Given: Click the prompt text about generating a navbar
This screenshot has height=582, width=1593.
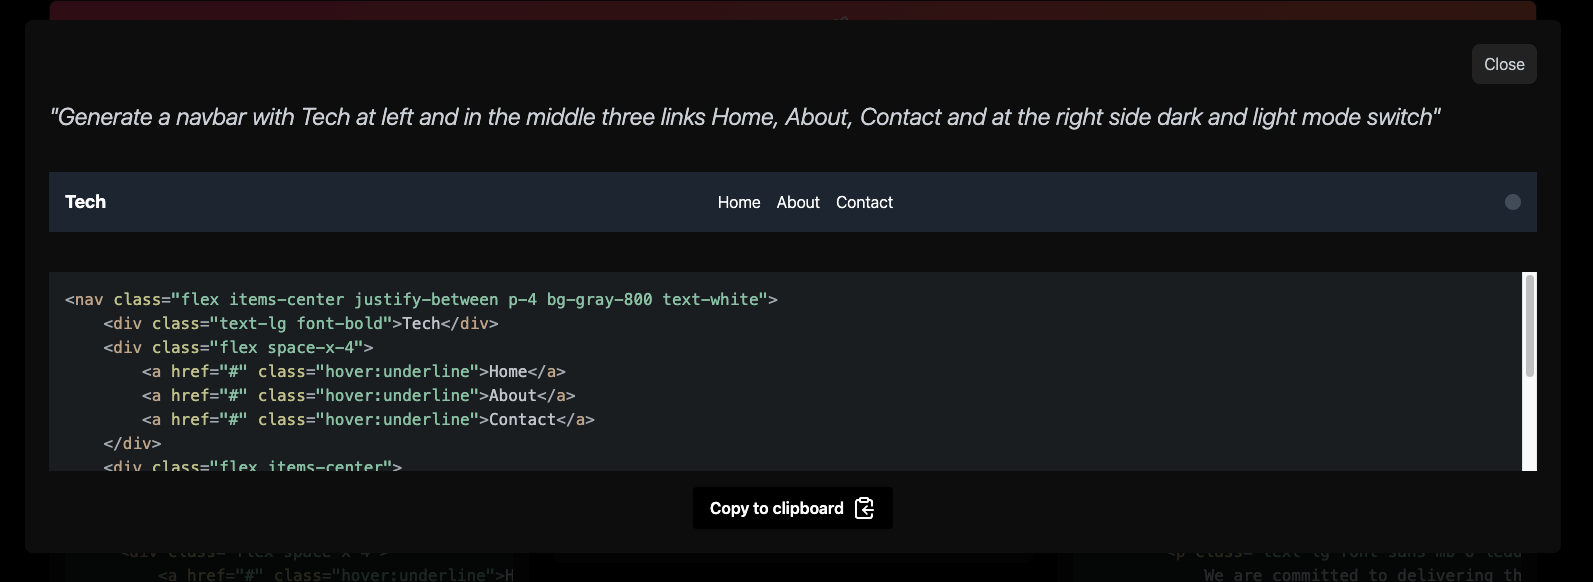Looking at the screenshot, I should click(745, 117).
